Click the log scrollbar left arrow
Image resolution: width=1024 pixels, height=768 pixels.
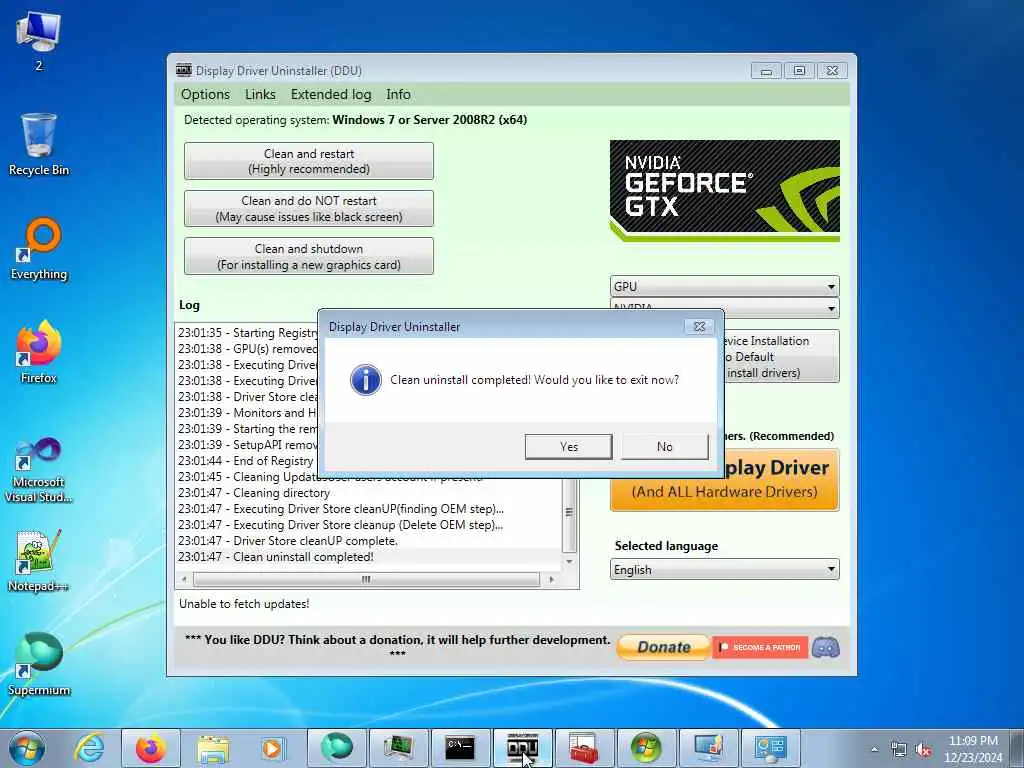pos(184,579)
